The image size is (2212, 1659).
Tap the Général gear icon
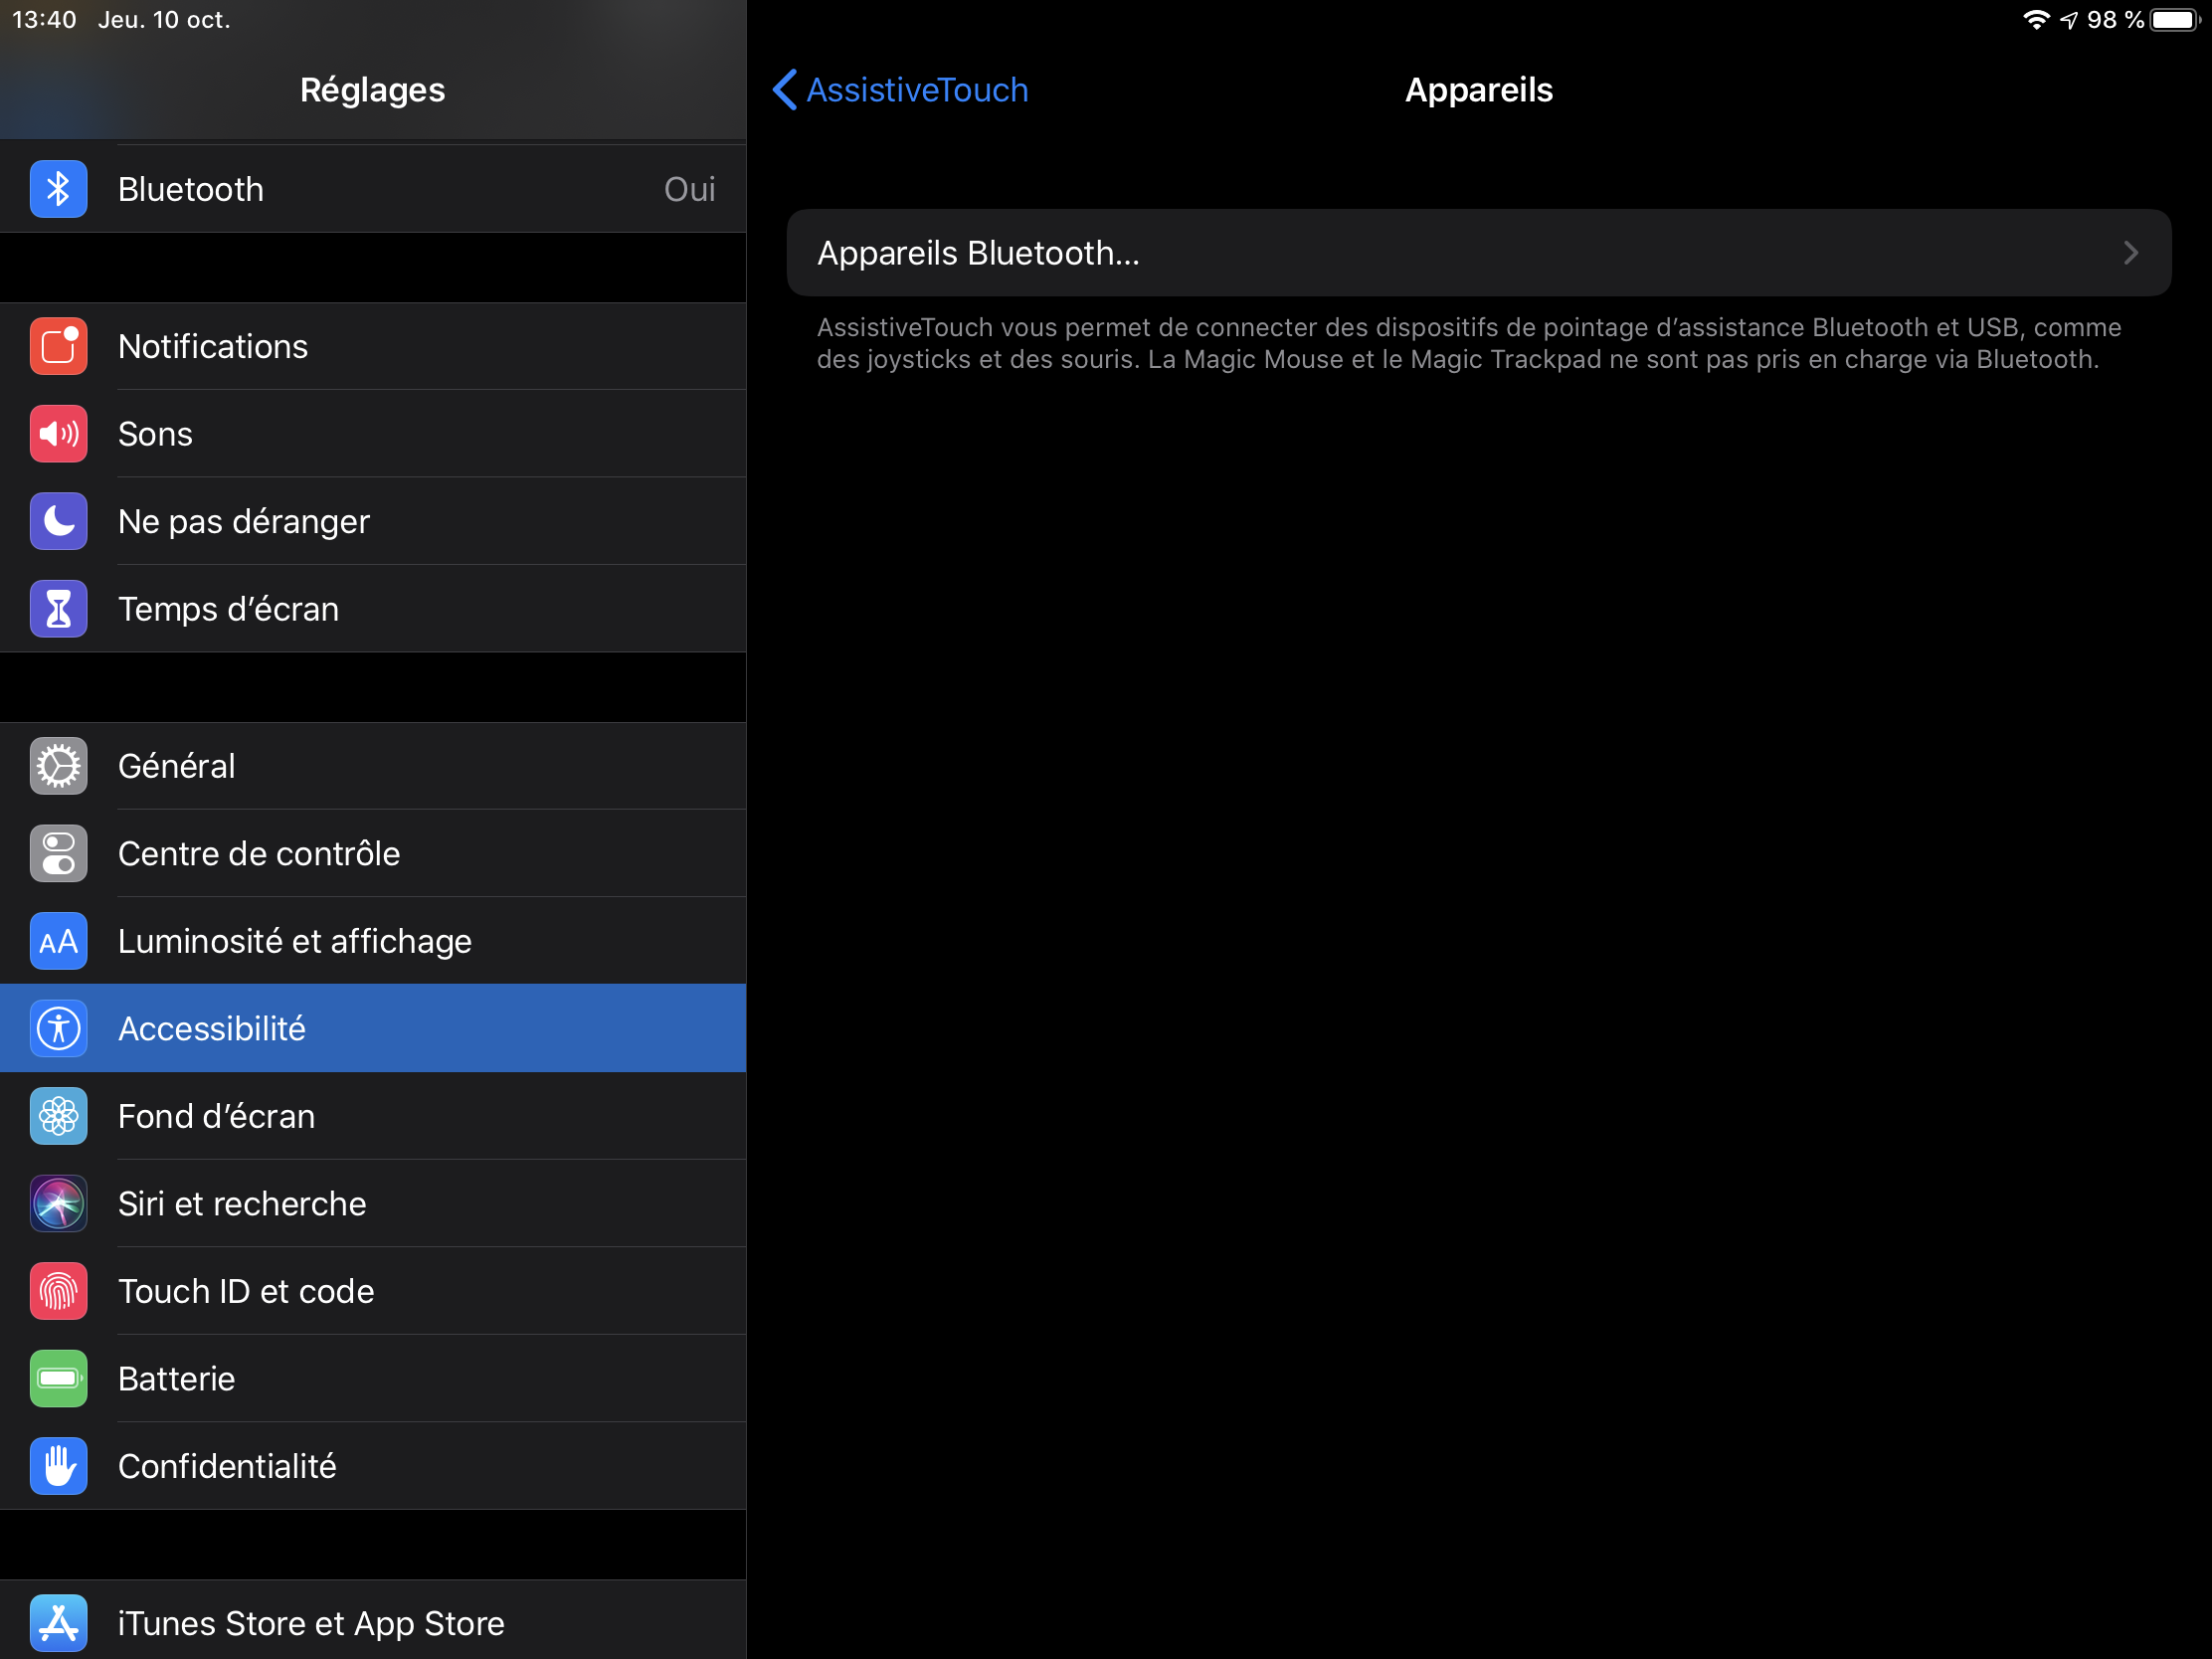point(58,766)
